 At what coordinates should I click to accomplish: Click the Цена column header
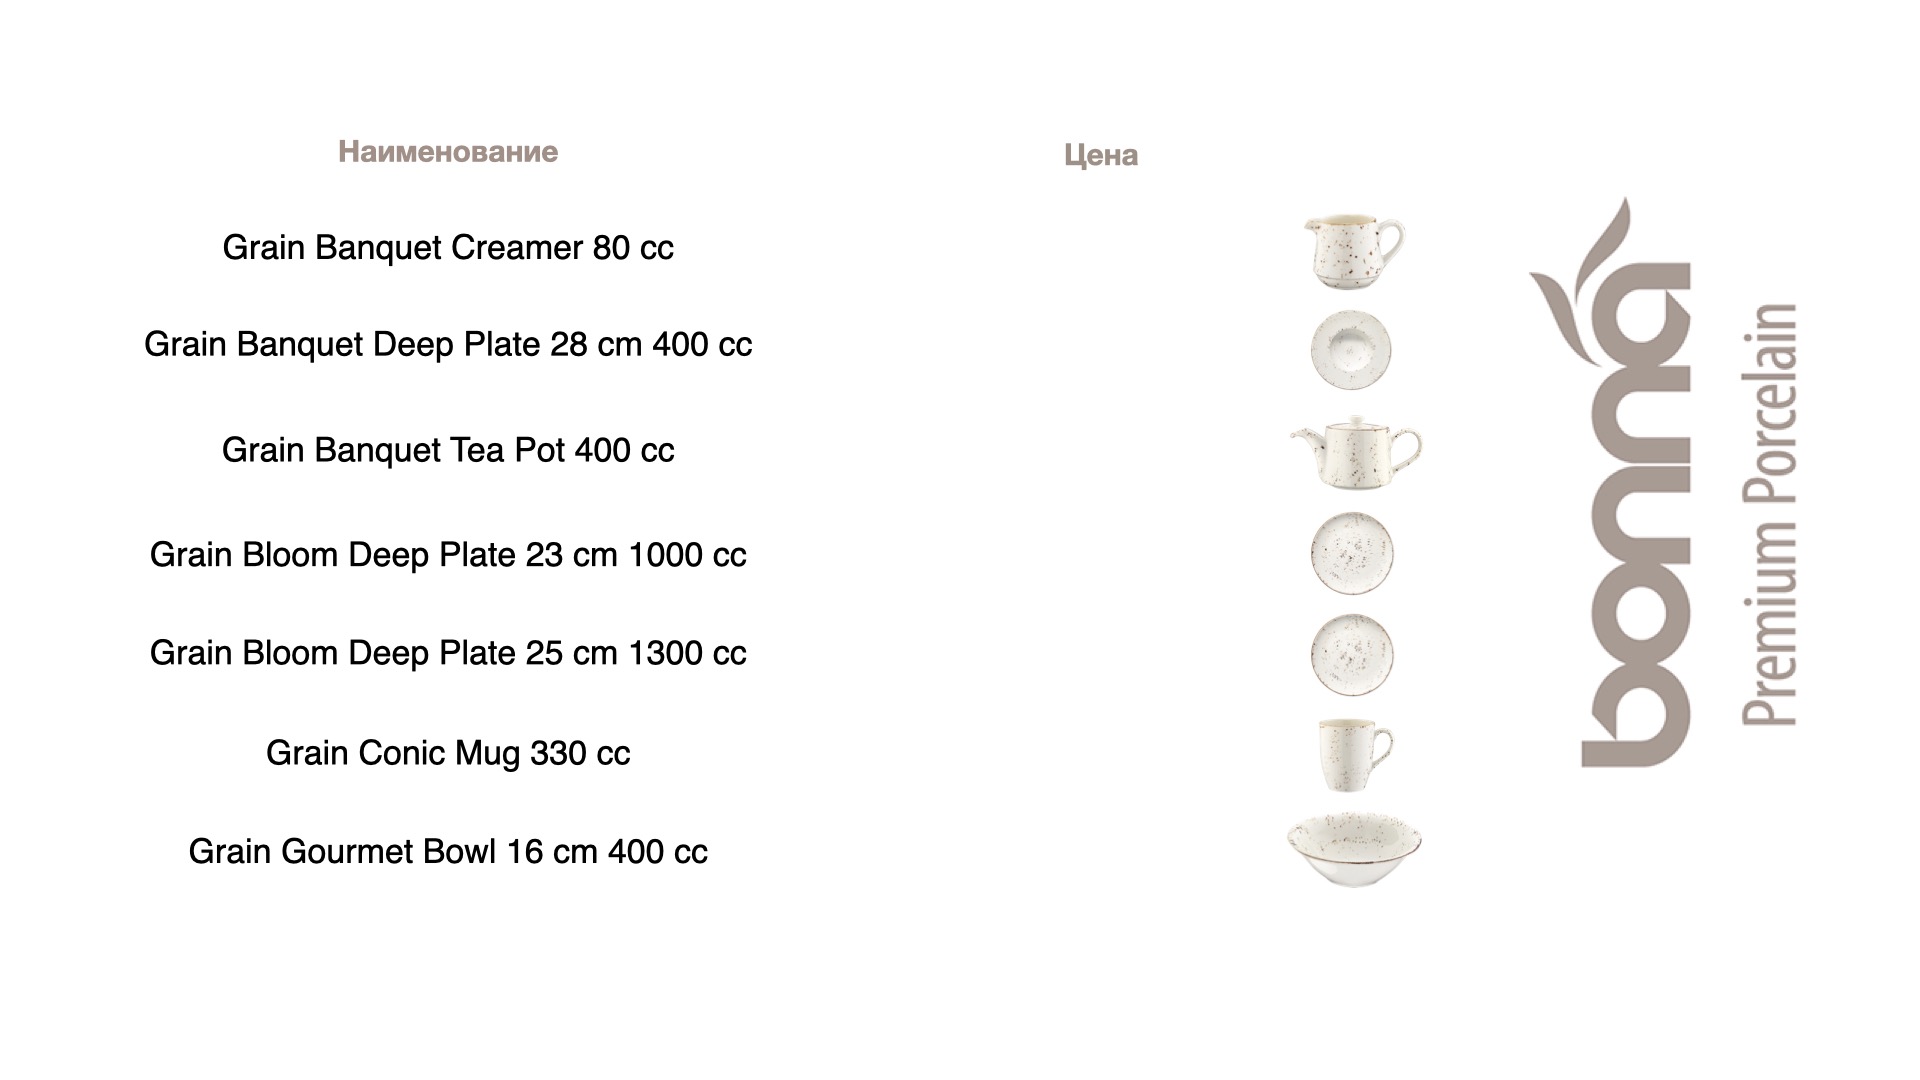pyautogui.click(x=1101, y=155)
